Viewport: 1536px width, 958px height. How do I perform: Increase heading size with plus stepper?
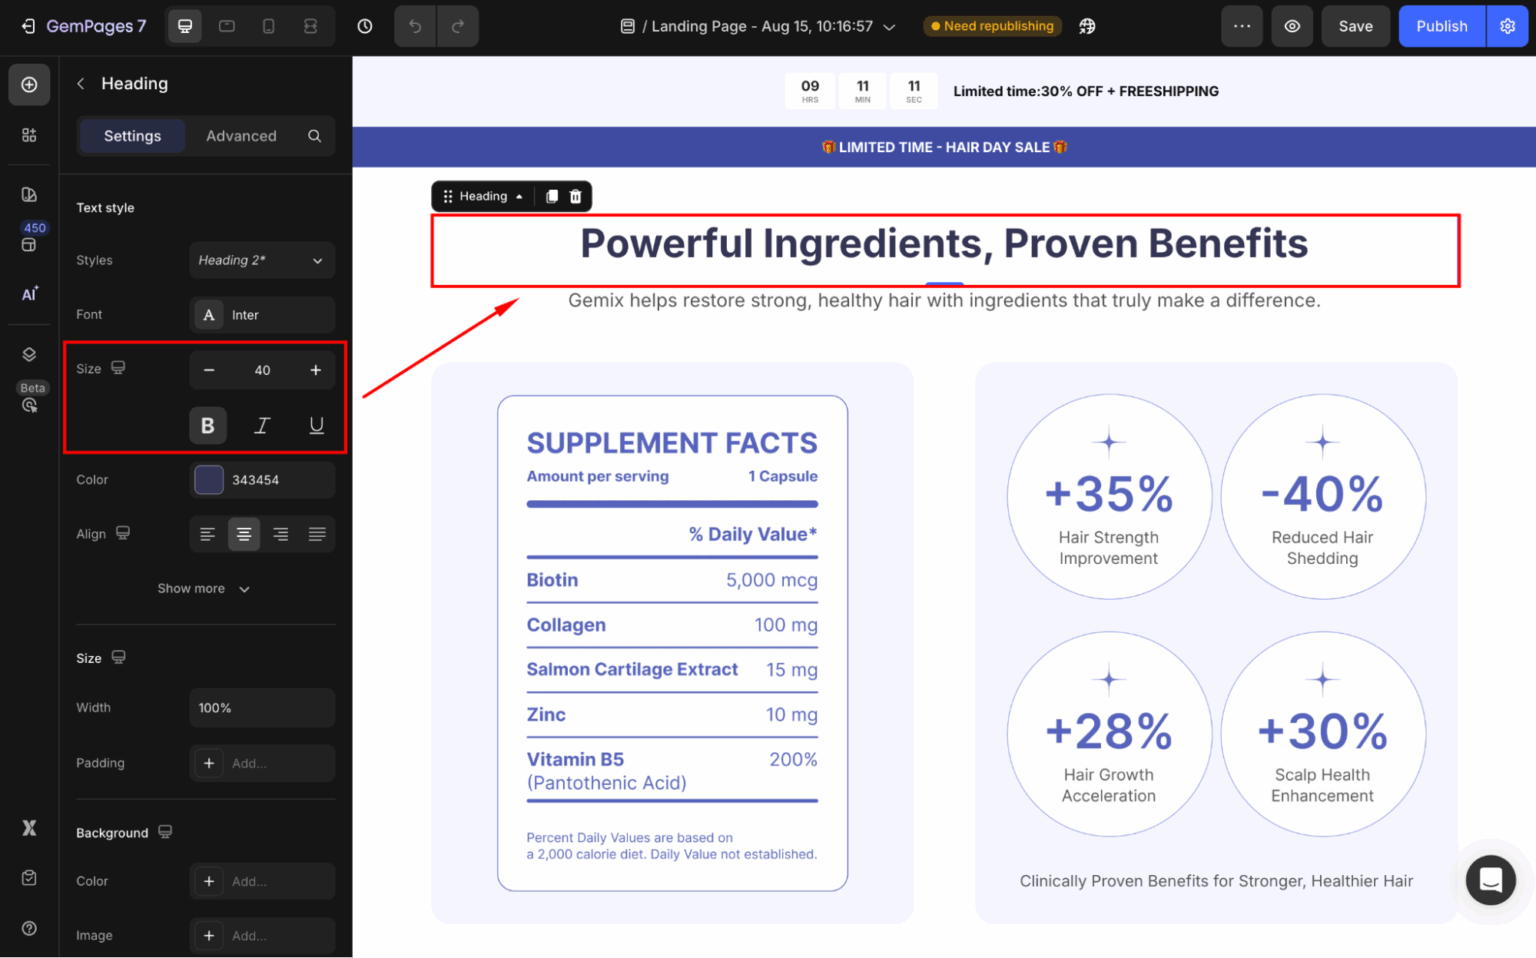pos(315,370)
